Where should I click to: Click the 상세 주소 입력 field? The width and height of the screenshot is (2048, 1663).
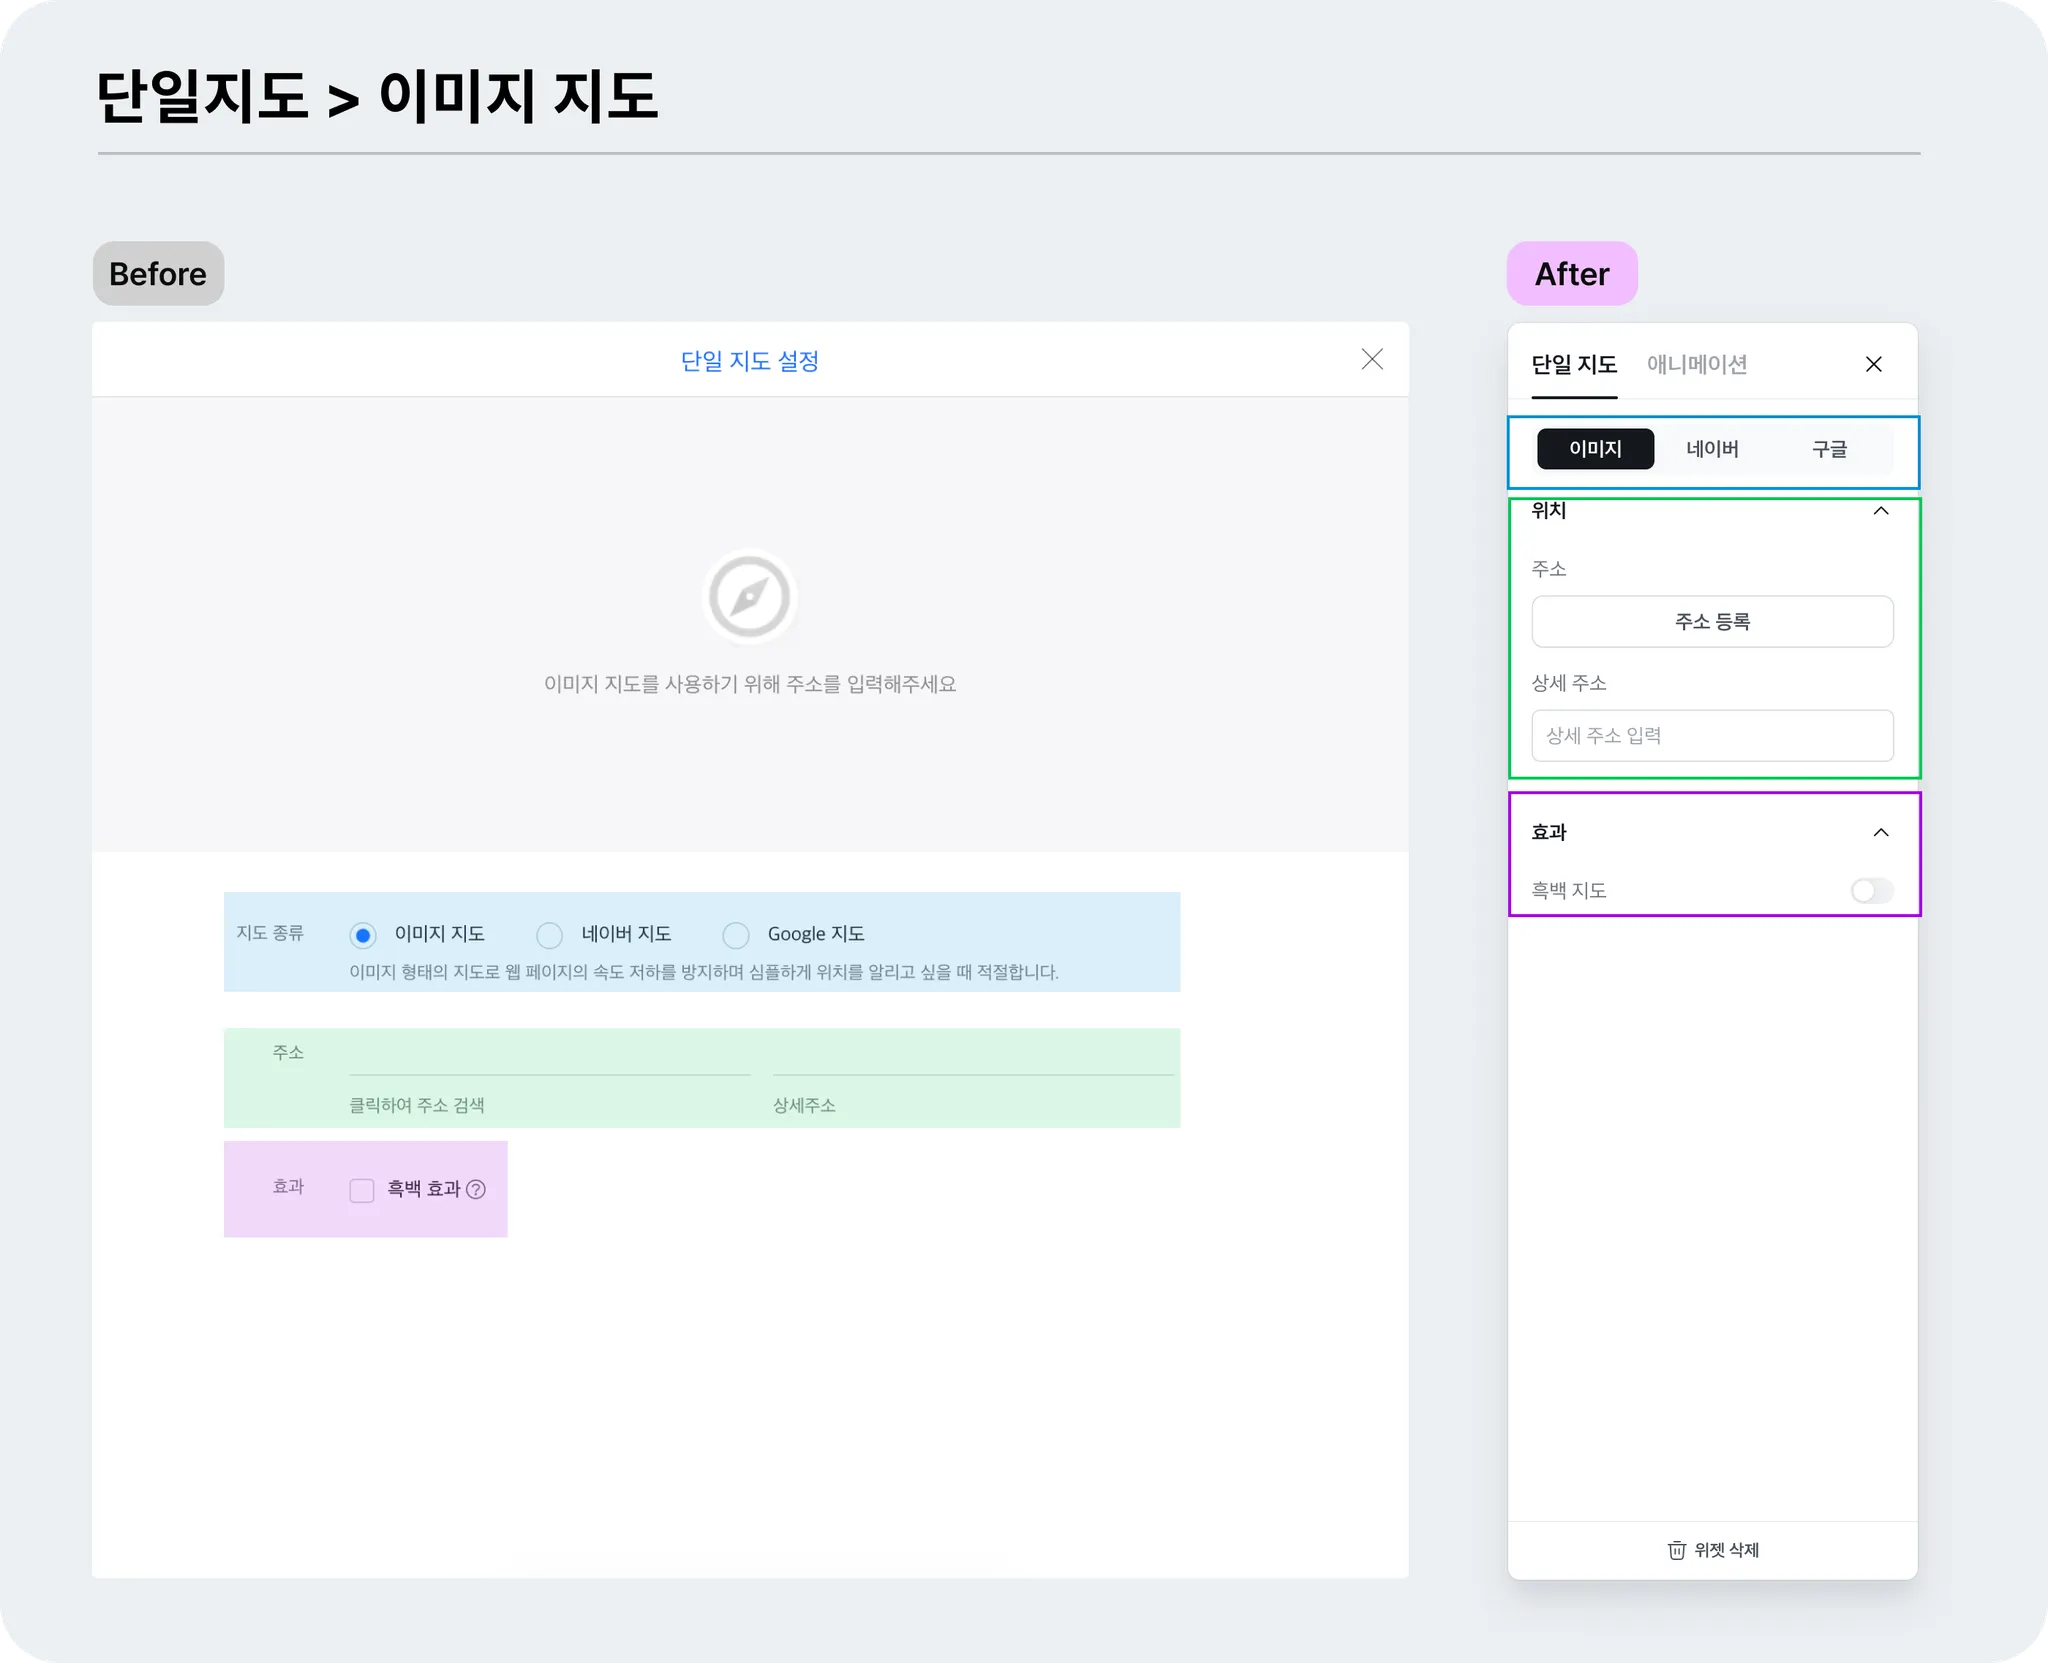coord(1712,736)
